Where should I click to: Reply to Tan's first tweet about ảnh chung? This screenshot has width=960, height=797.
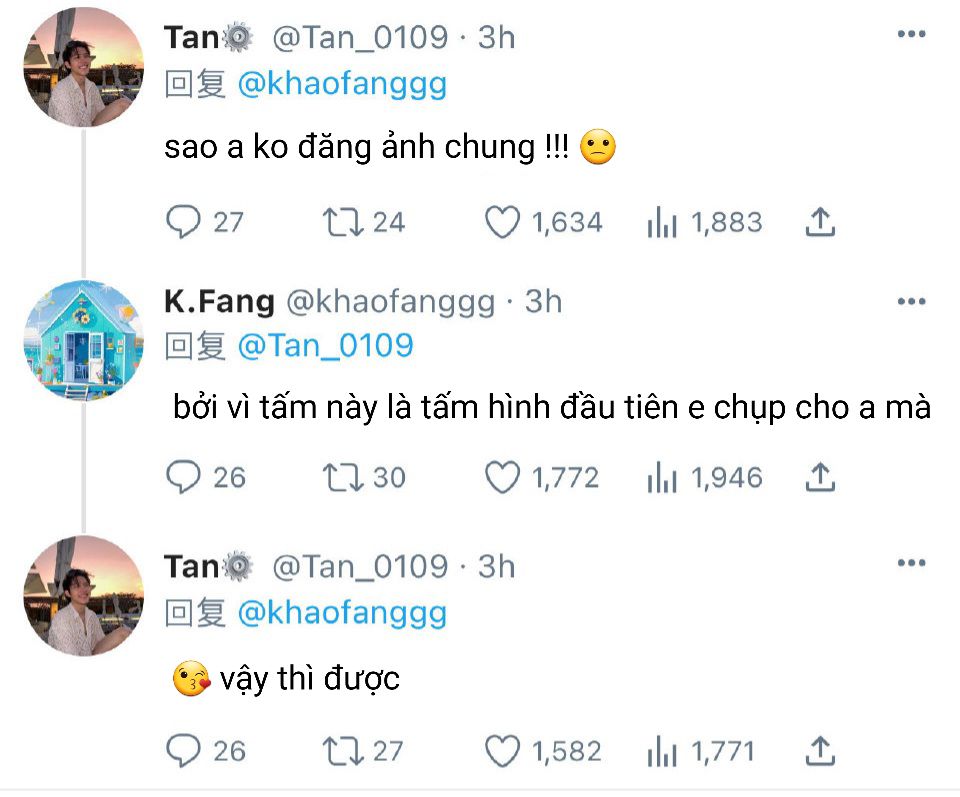tap(183, 222)
